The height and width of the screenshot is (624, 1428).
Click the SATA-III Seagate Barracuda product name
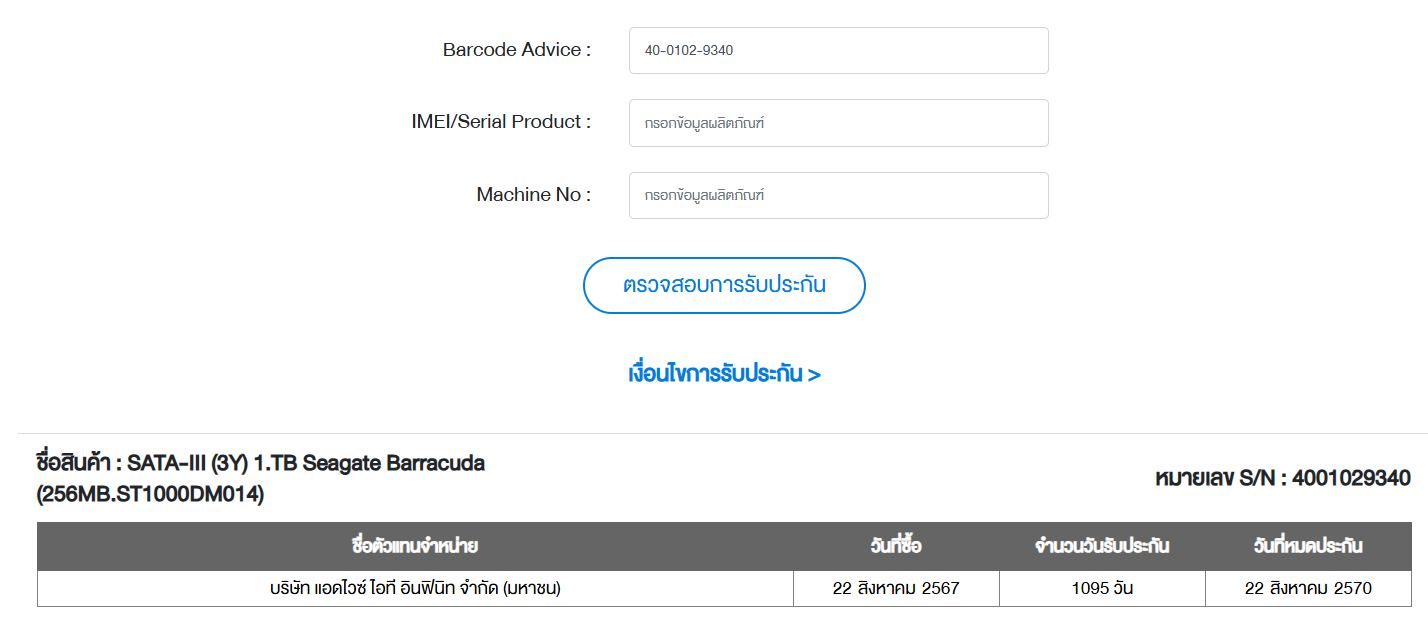306,464
